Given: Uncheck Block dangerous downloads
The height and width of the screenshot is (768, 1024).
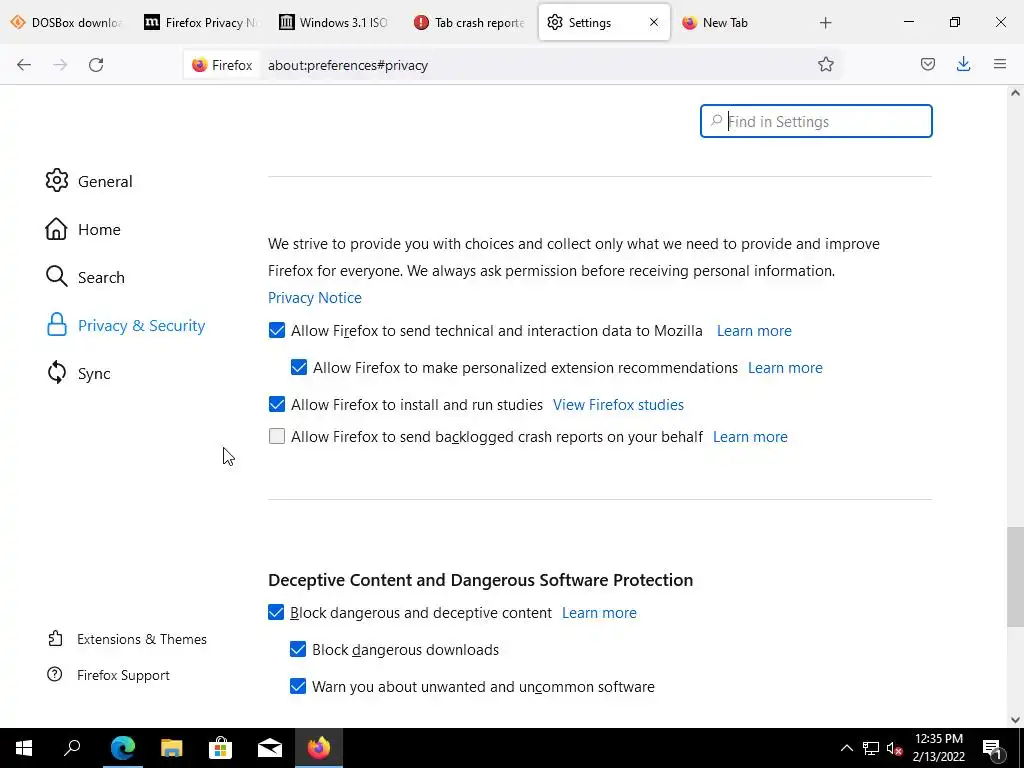Looking at the screenshot, I should click(x=298, y=649).
